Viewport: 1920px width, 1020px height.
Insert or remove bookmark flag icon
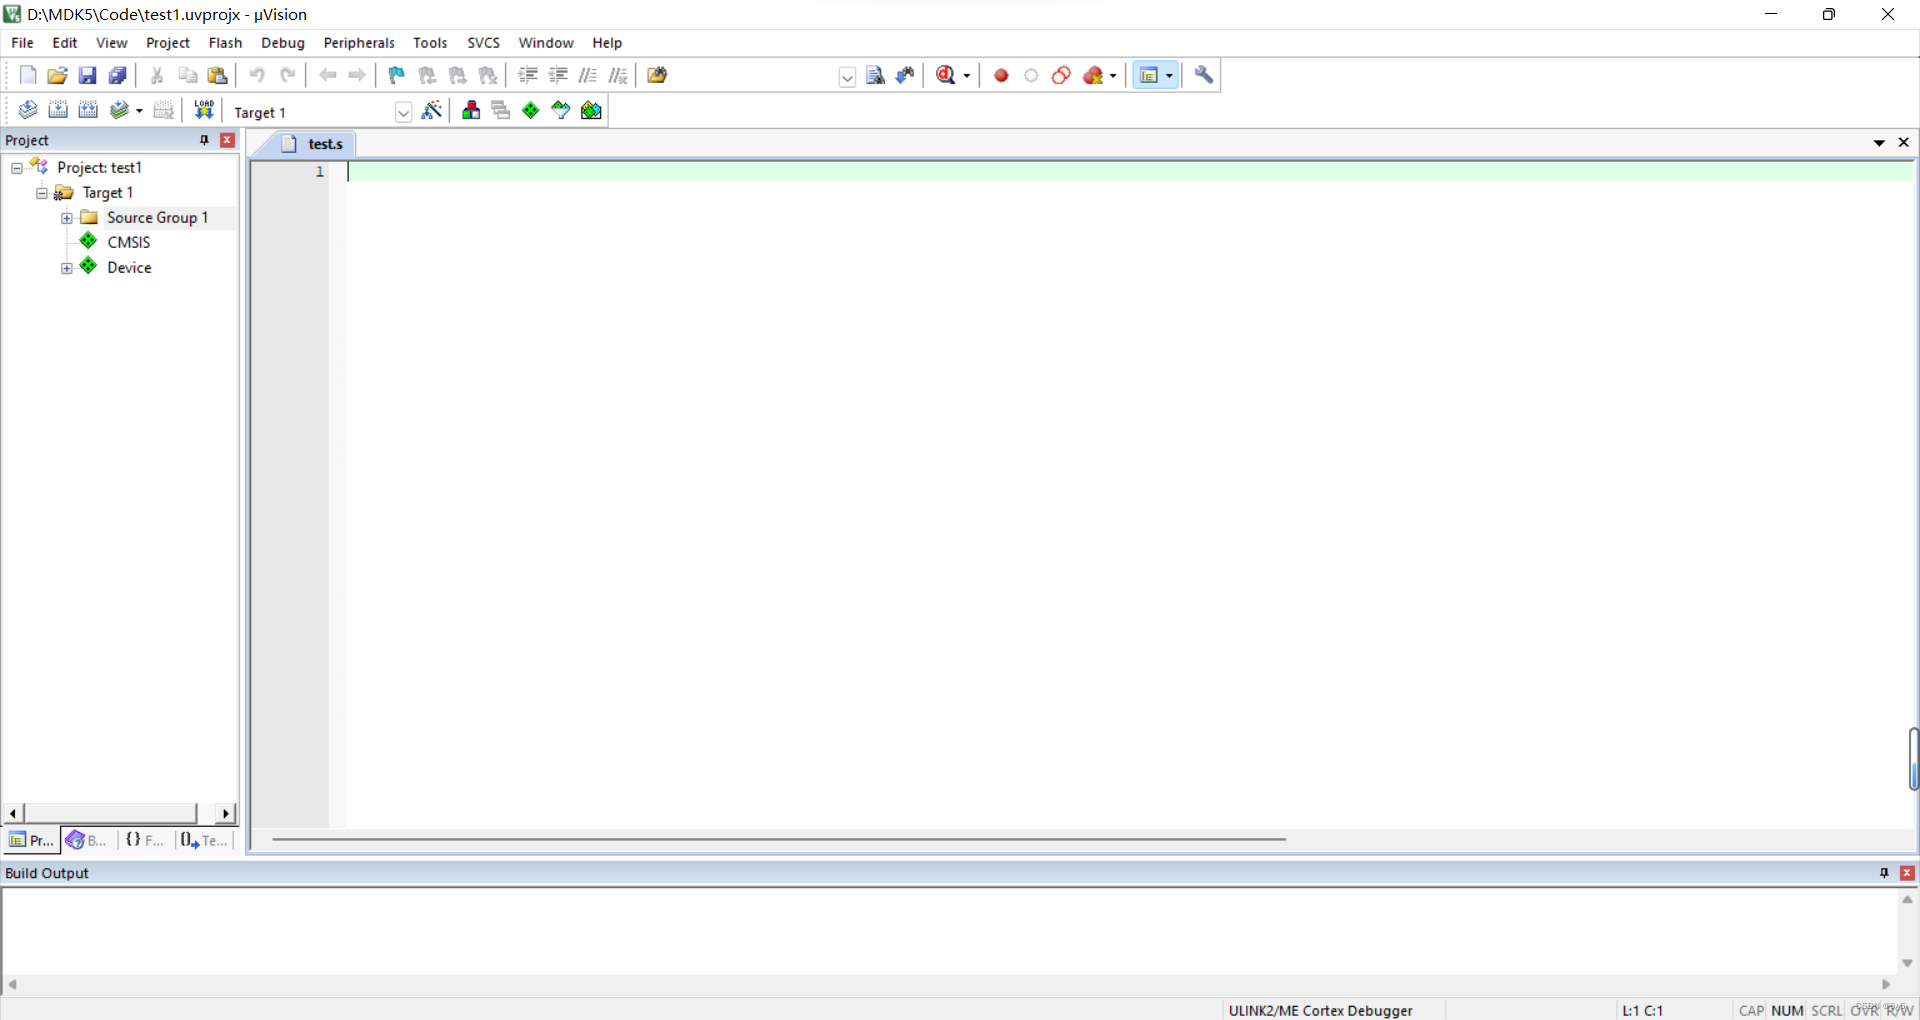pos(397,75)
